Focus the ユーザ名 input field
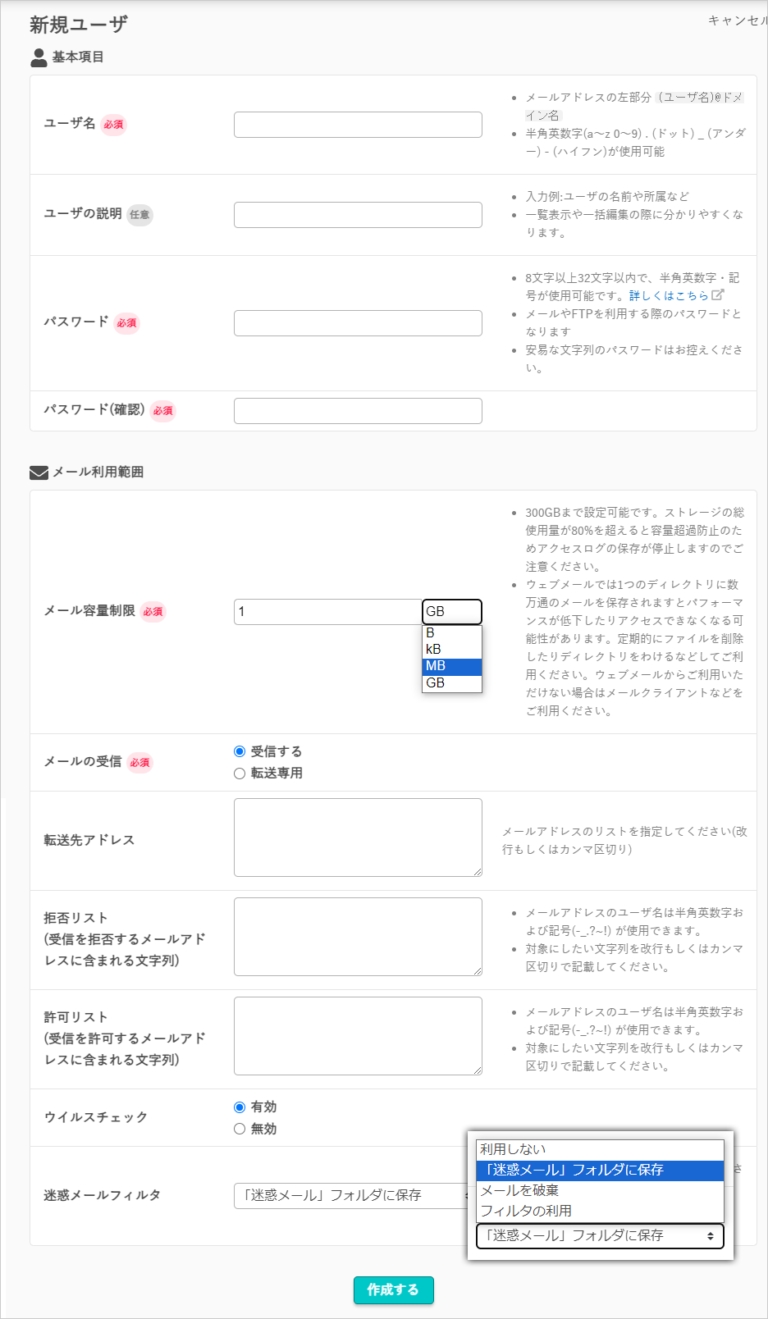Screen dimensions: 768x1319 358,125
